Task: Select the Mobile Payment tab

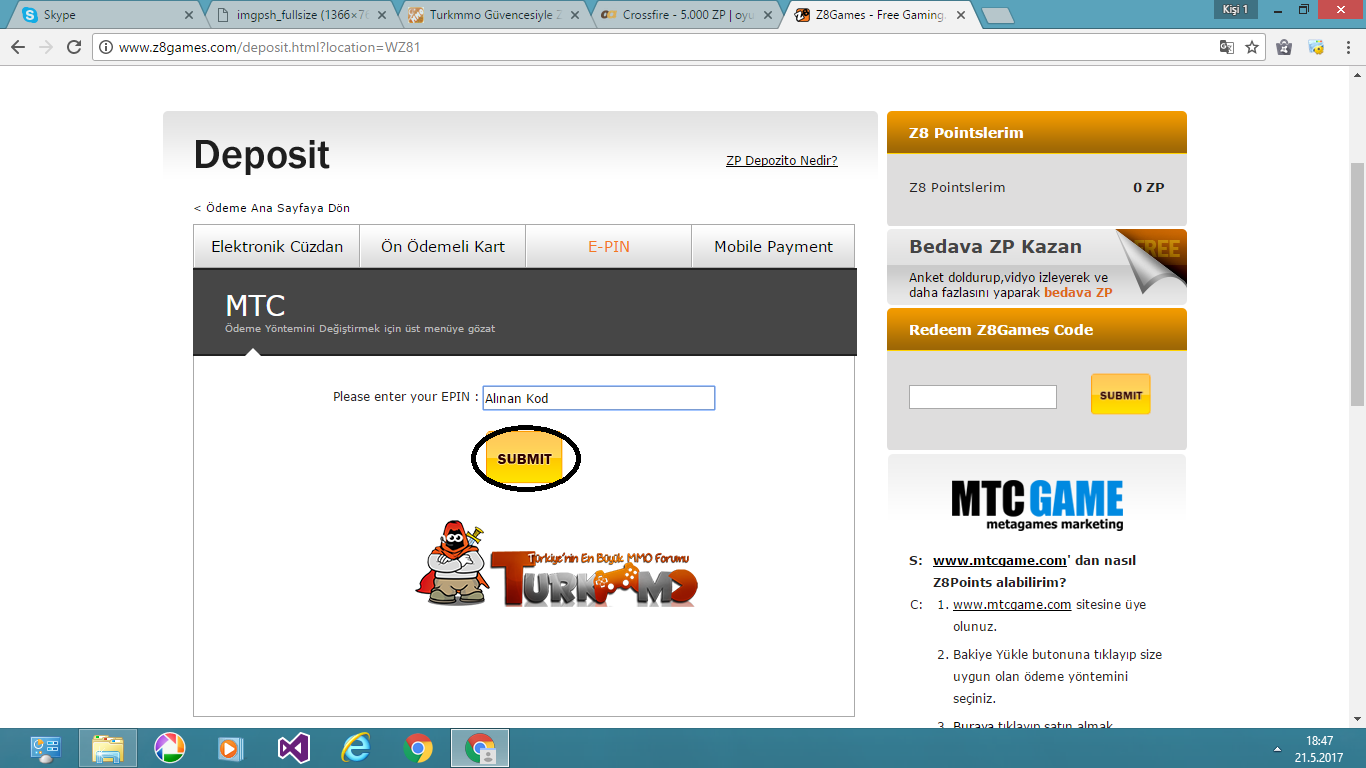Action: pyautogui.click(x=774, y=246)
